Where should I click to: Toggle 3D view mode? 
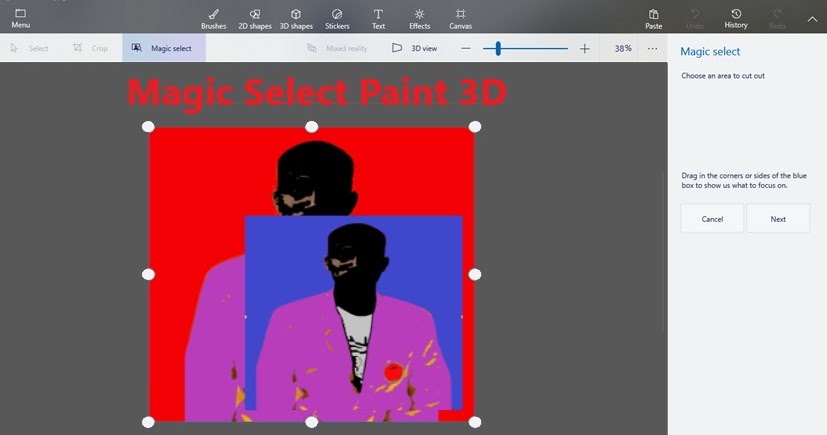pos(415,48)
